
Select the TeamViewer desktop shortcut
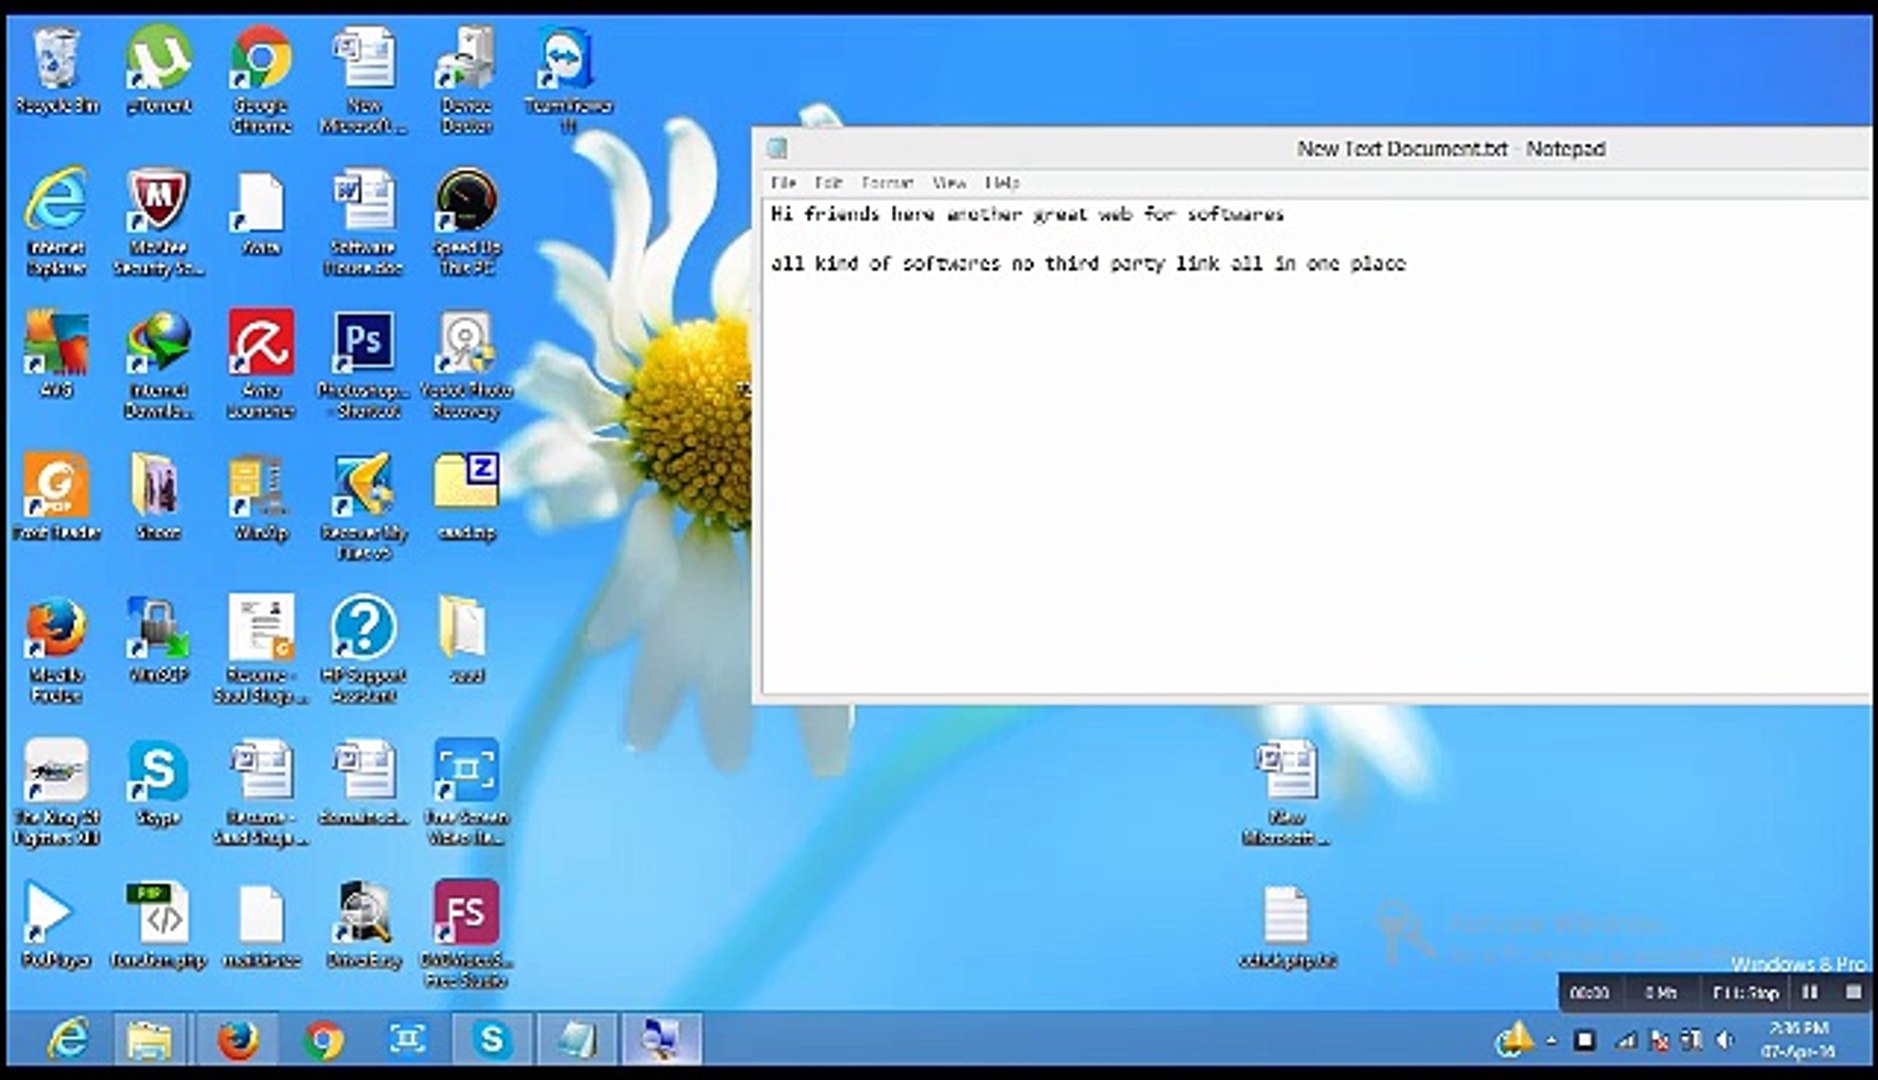click(568, 80)
